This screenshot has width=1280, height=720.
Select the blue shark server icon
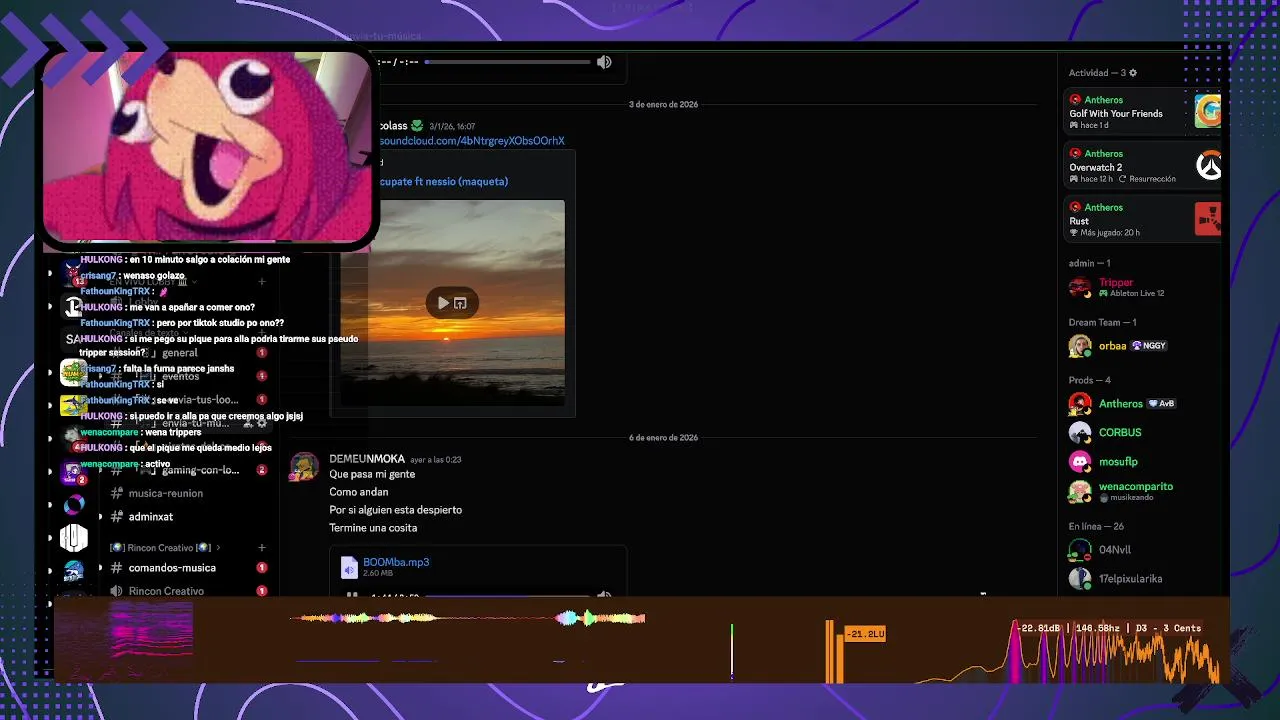74,572
